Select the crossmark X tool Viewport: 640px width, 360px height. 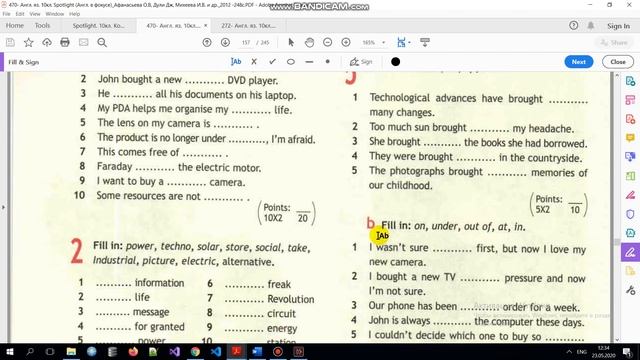[254, 62]
